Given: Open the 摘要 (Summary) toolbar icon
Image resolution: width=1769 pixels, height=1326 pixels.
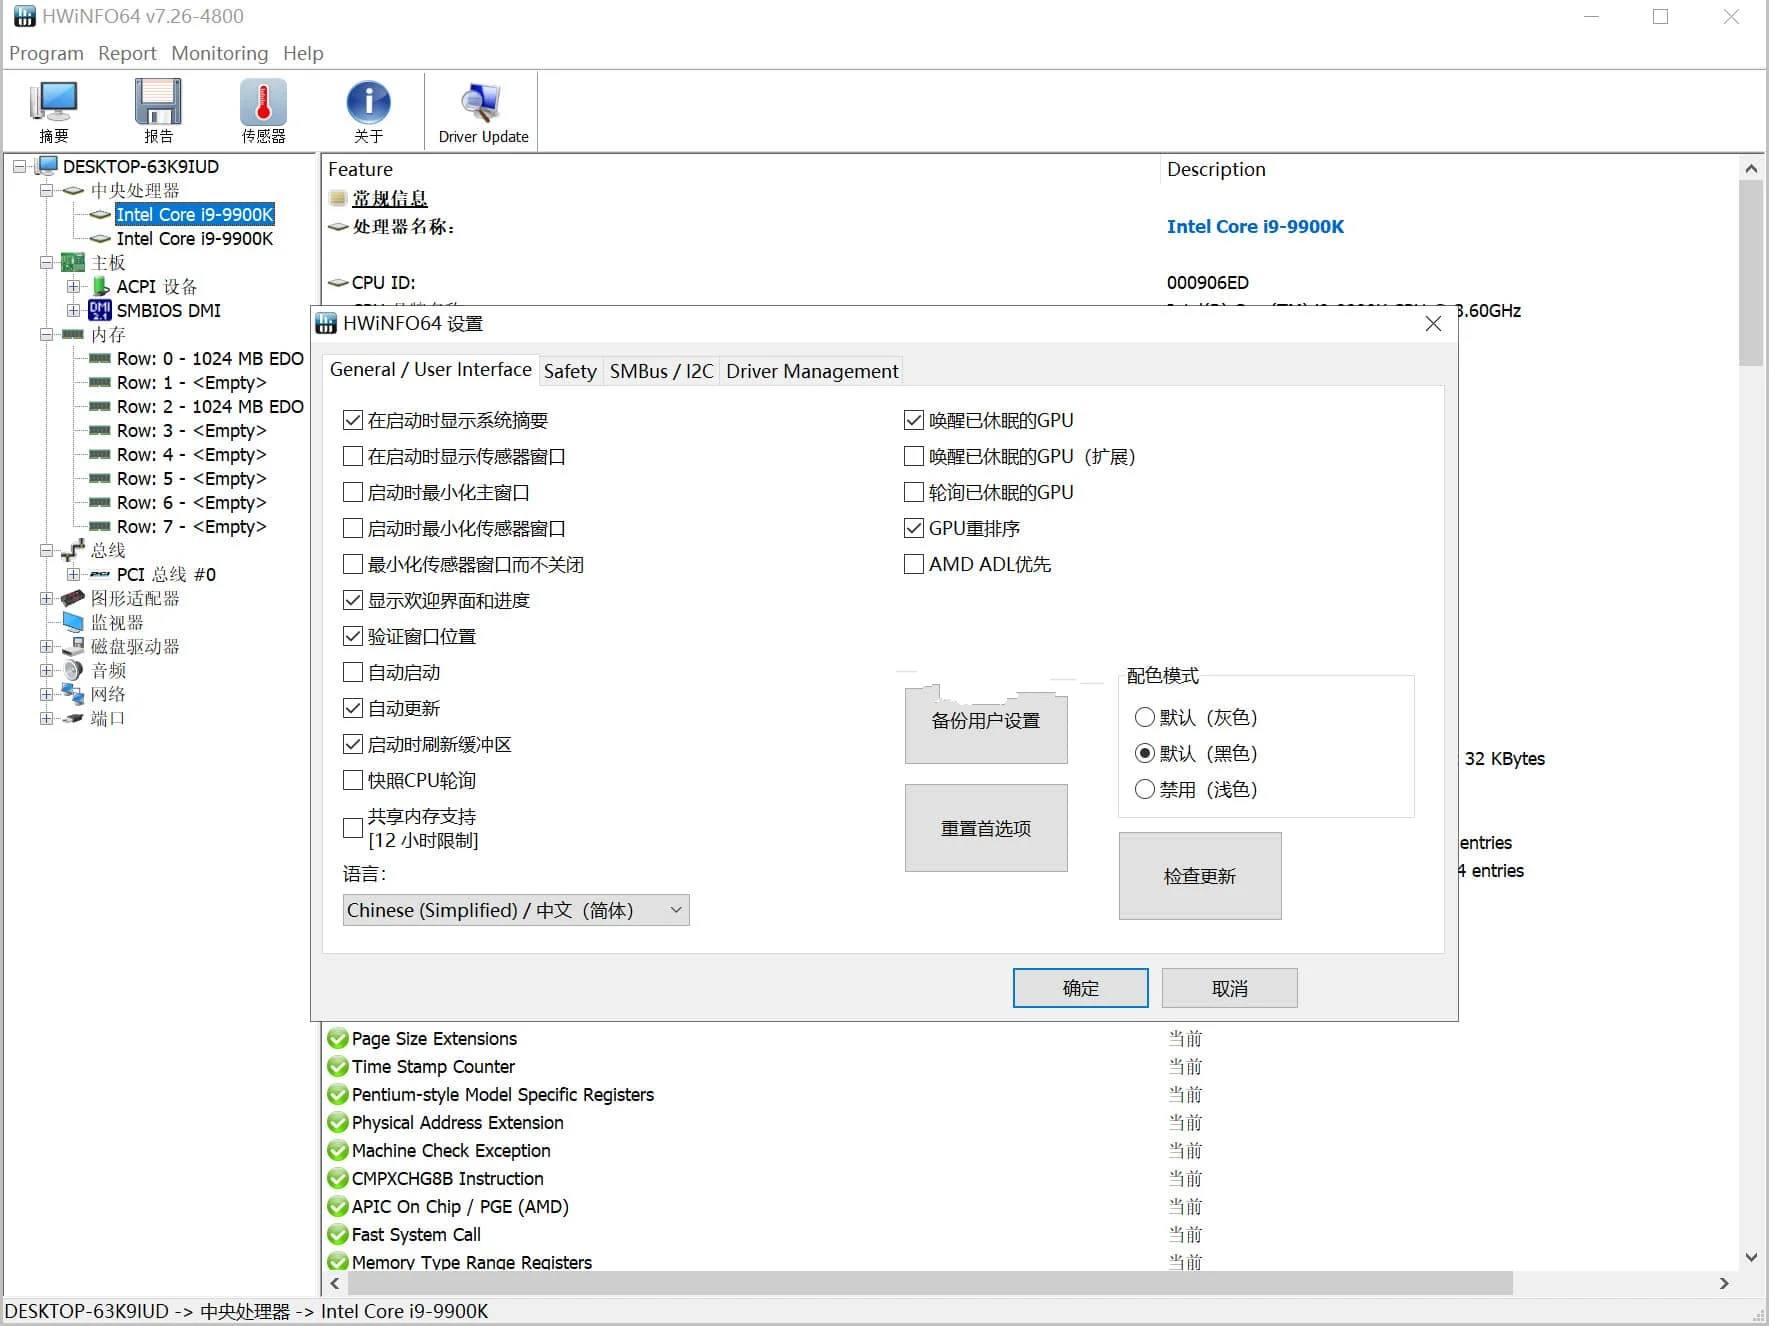Looking at the screenshot, I should click(x=53, y=108).
